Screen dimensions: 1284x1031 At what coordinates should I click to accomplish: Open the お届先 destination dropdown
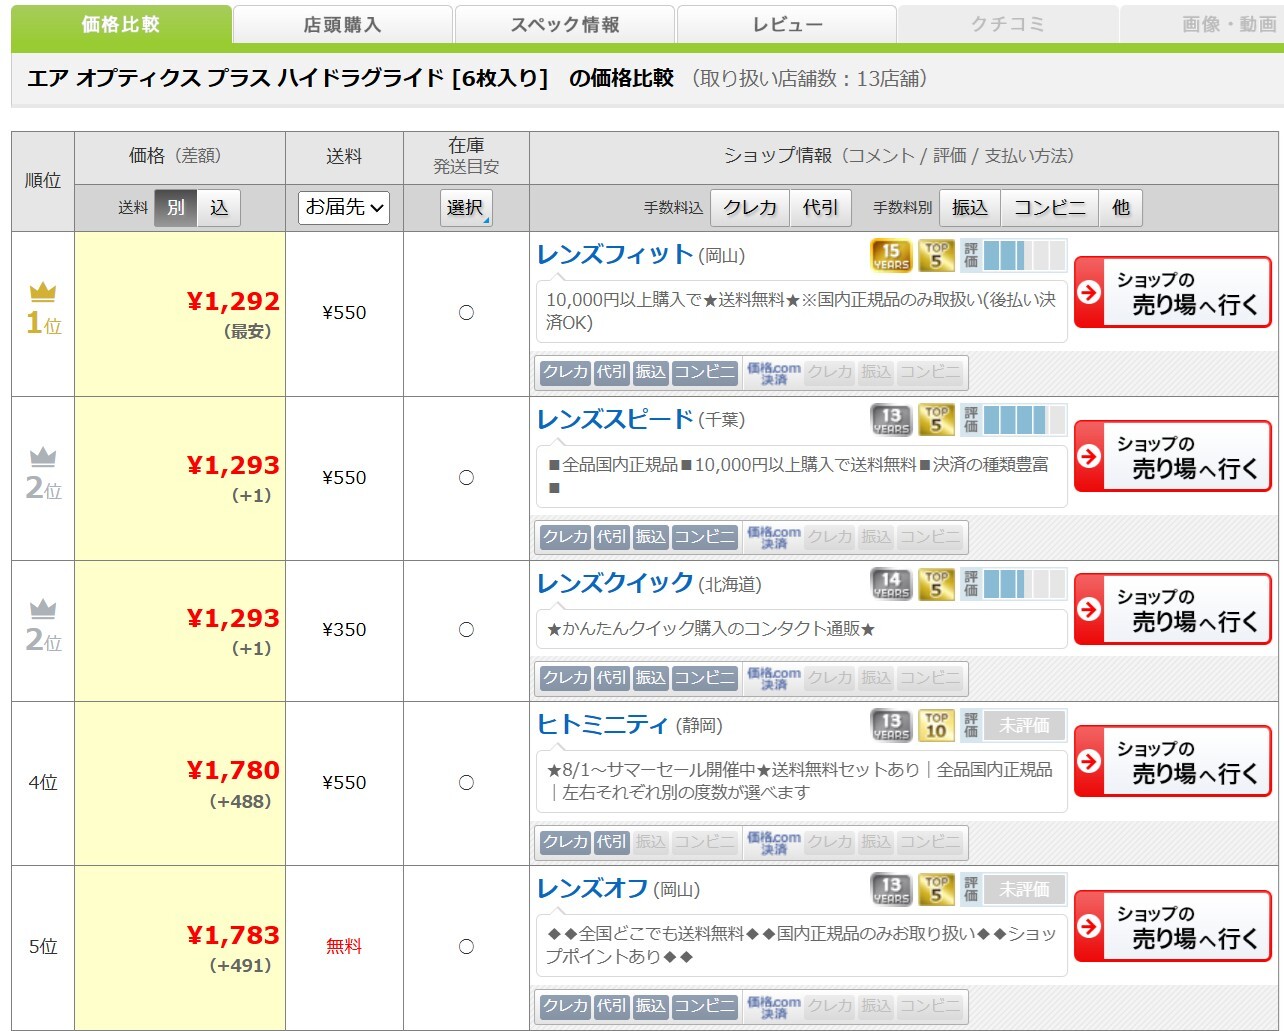[344, 207]
